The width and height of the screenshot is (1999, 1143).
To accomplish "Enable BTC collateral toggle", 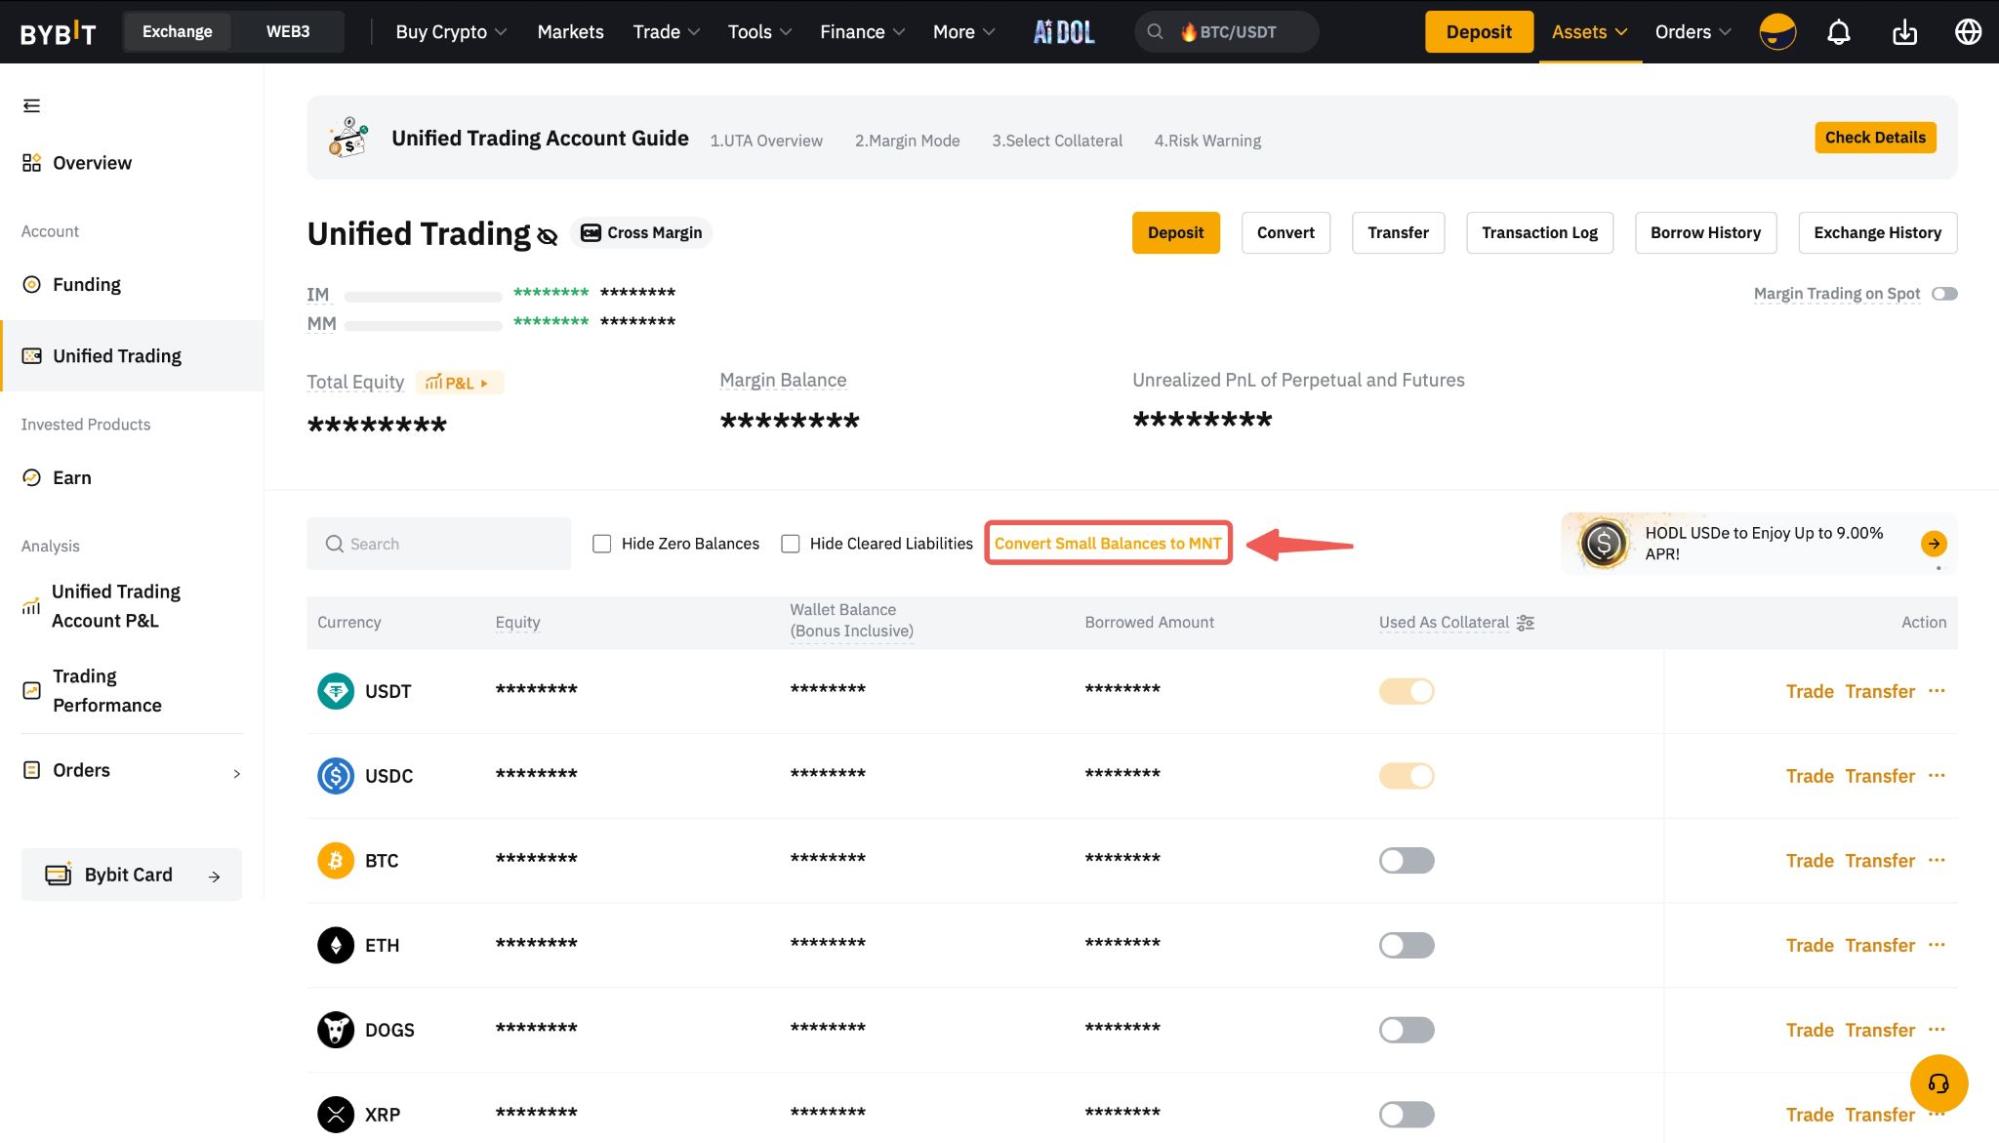I will pos(1406,860).
